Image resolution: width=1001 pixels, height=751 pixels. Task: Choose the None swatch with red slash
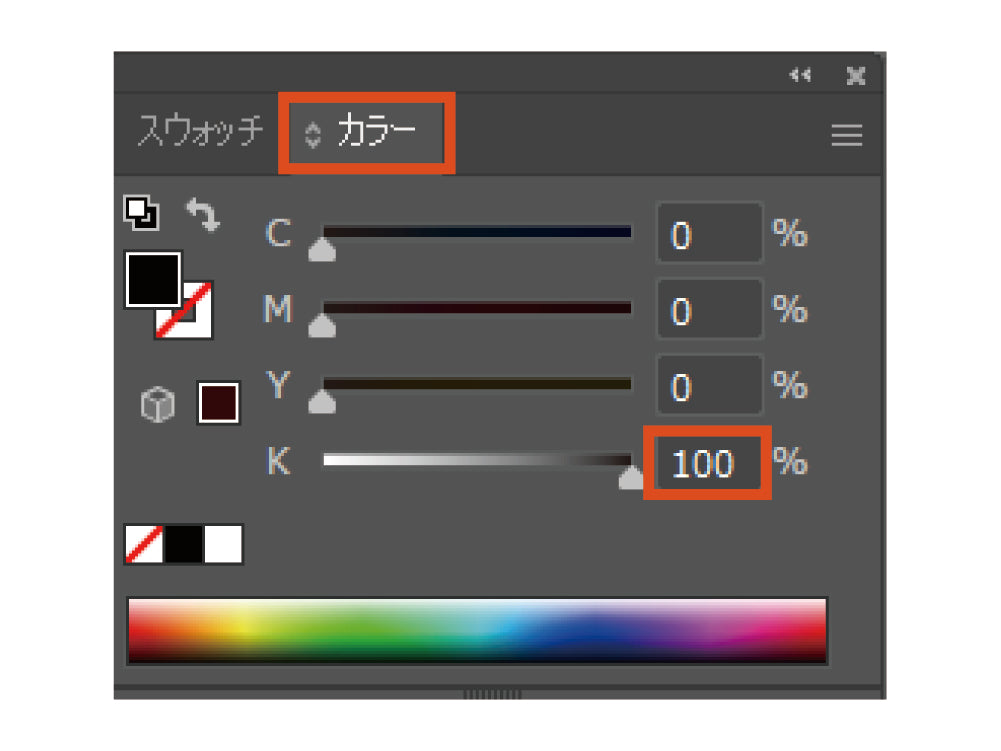coord(144,544)
